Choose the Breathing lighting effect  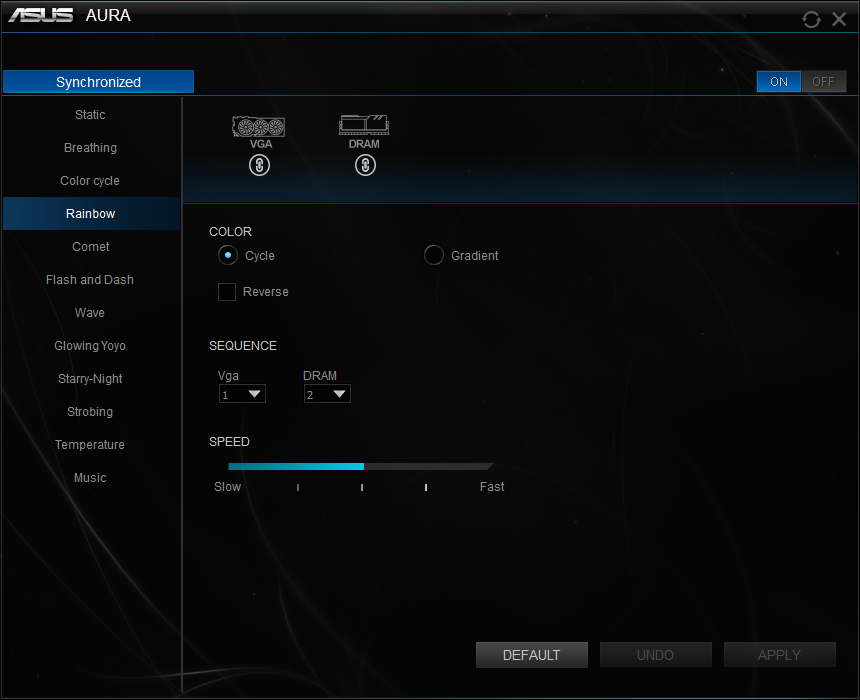click(90, 148)
